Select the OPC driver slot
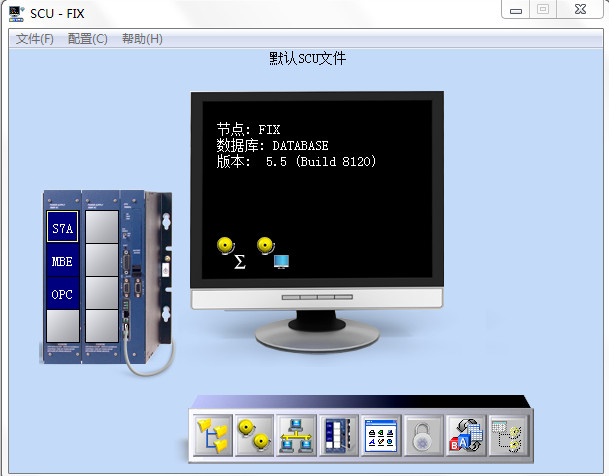Image resolution: width=609 pixels, height=476 pixels. pos(62,295)
